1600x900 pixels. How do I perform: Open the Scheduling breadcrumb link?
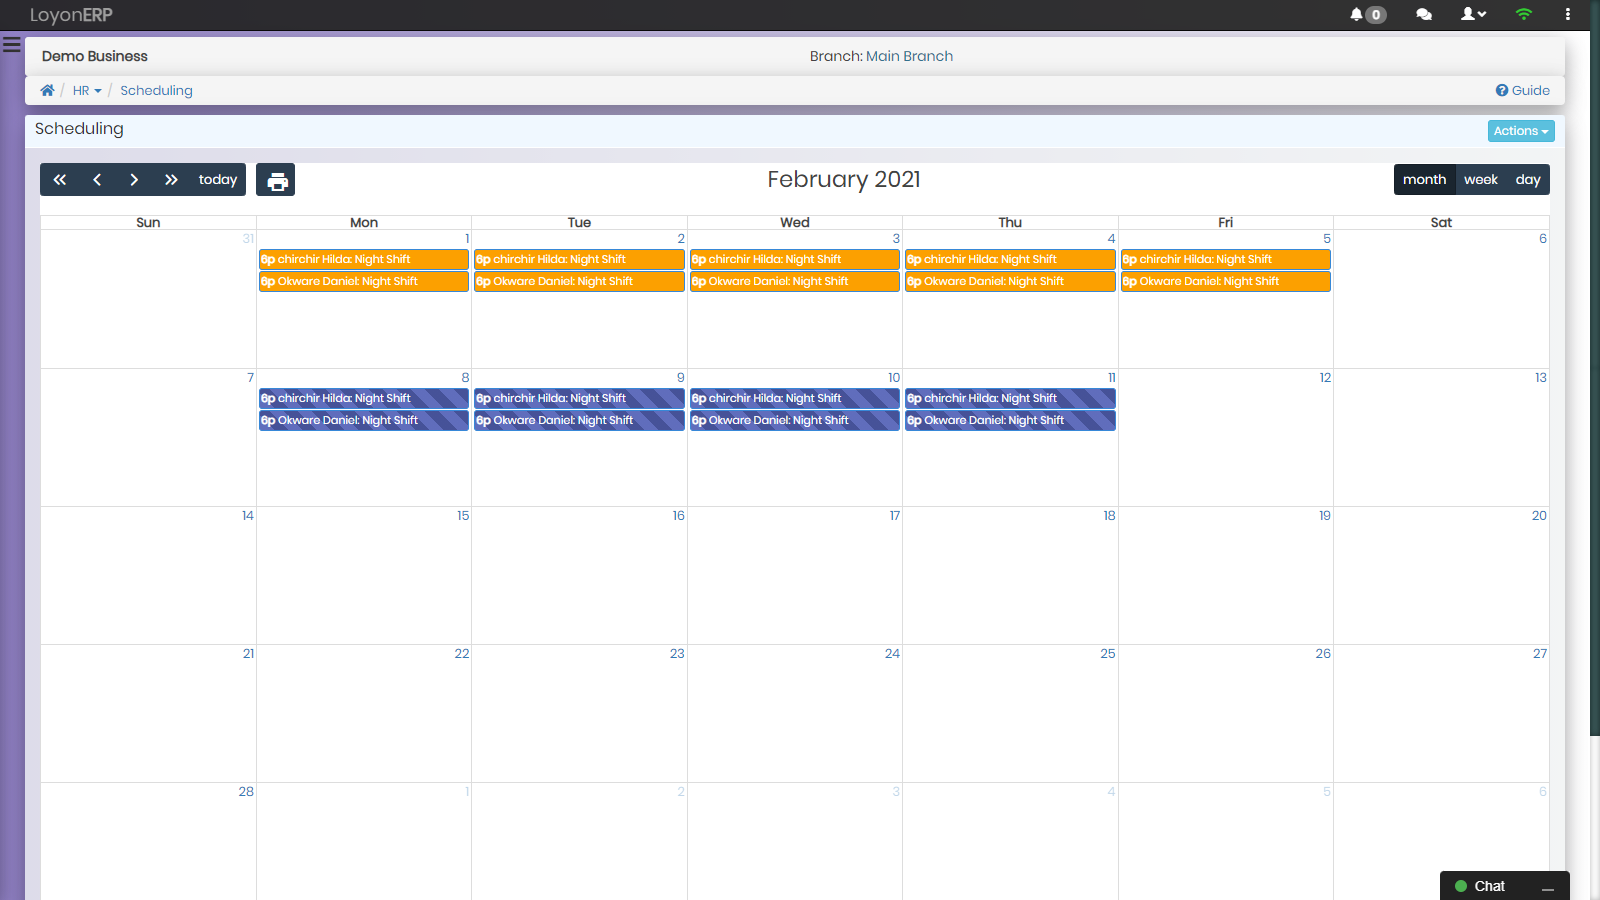(156, 90)
